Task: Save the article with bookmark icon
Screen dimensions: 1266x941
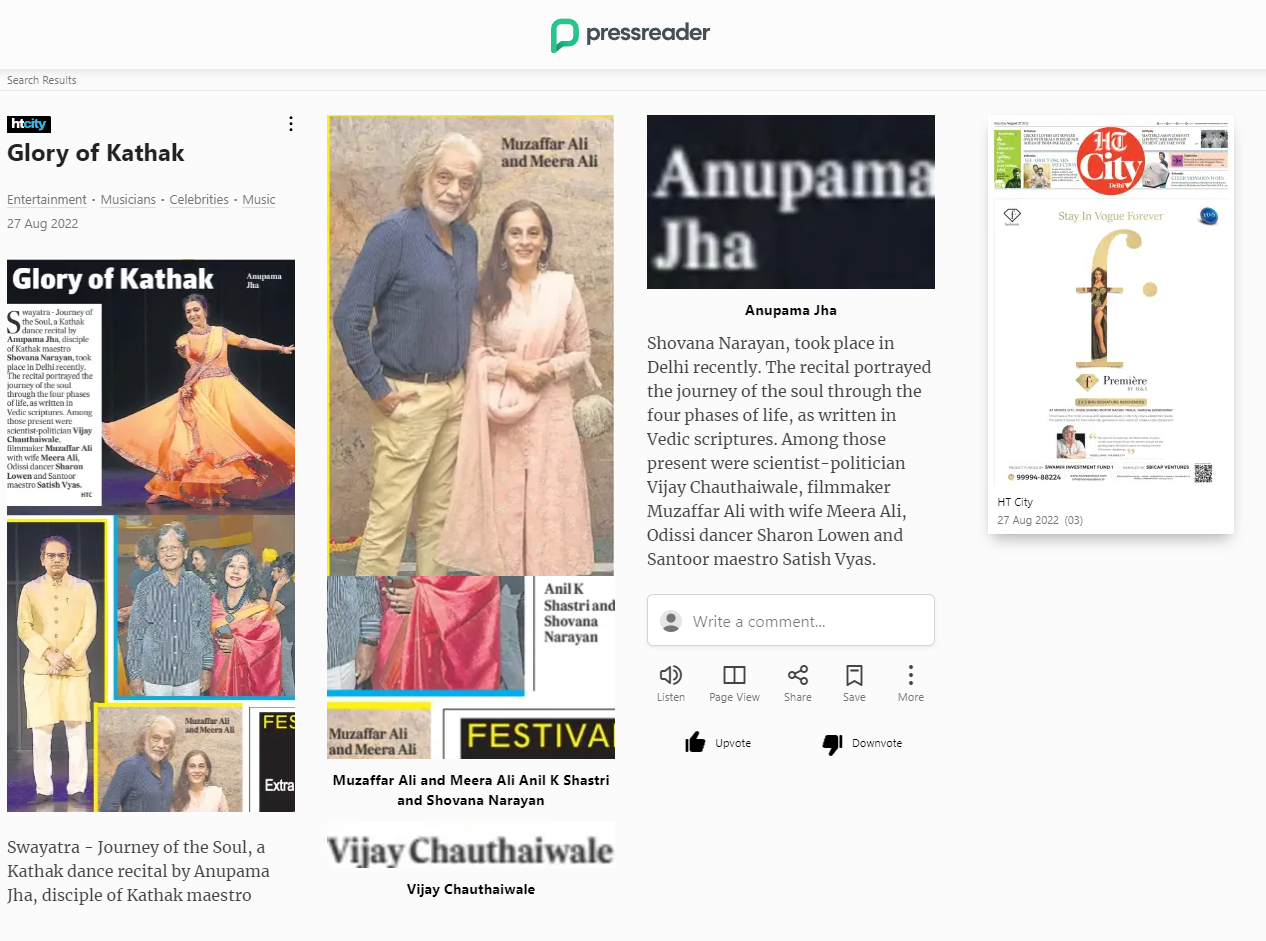Action: (854, 684)
